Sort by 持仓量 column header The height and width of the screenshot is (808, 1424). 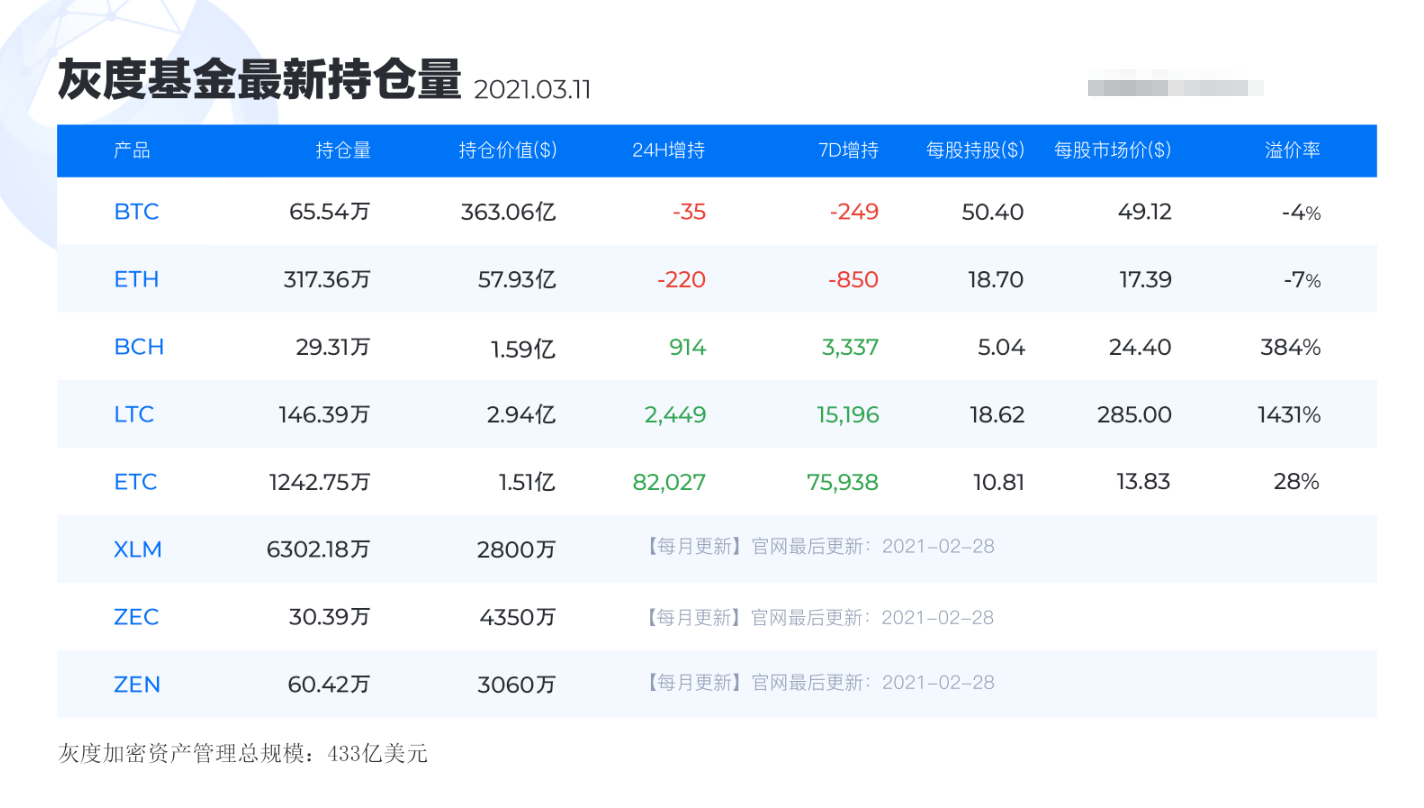[343, 150]
